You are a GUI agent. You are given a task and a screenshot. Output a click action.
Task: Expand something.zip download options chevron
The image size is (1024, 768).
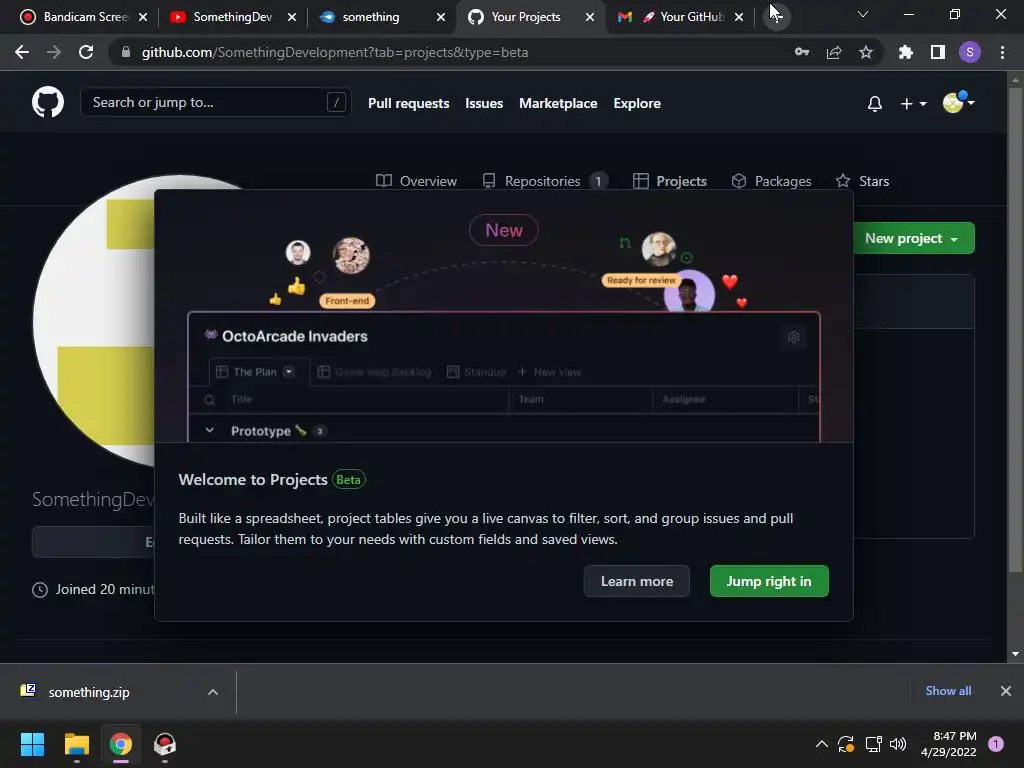(x=212, y=692)
